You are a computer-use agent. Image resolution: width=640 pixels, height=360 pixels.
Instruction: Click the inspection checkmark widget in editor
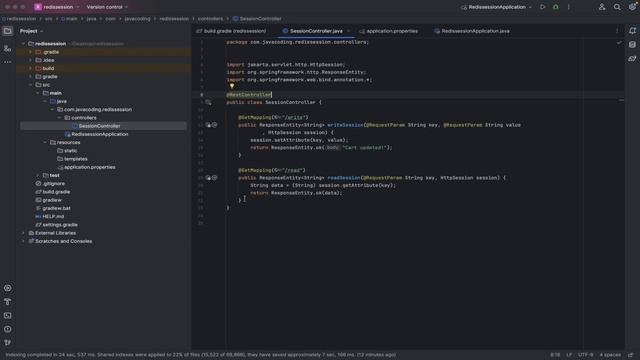click(619, 42)
